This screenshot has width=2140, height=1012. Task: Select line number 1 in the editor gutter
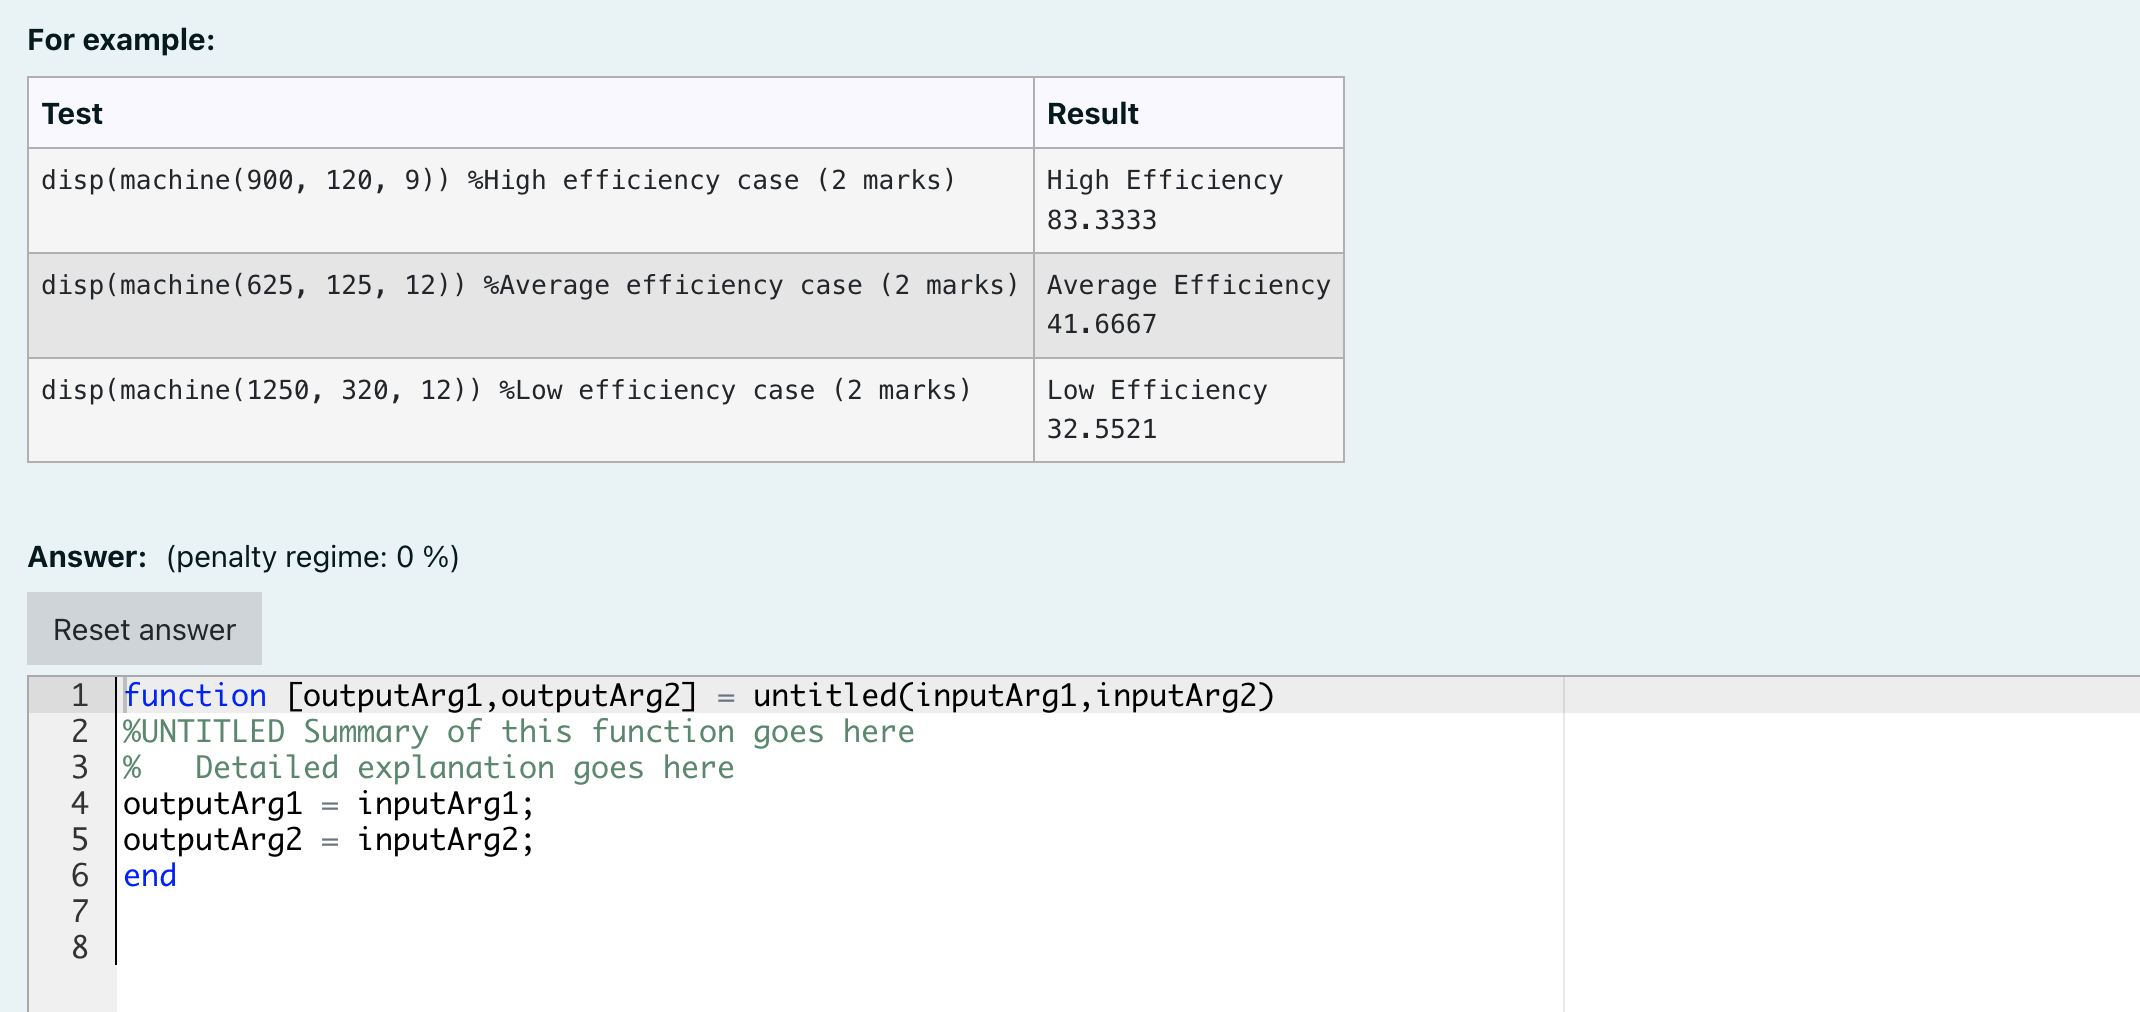(x=78, y=695)
